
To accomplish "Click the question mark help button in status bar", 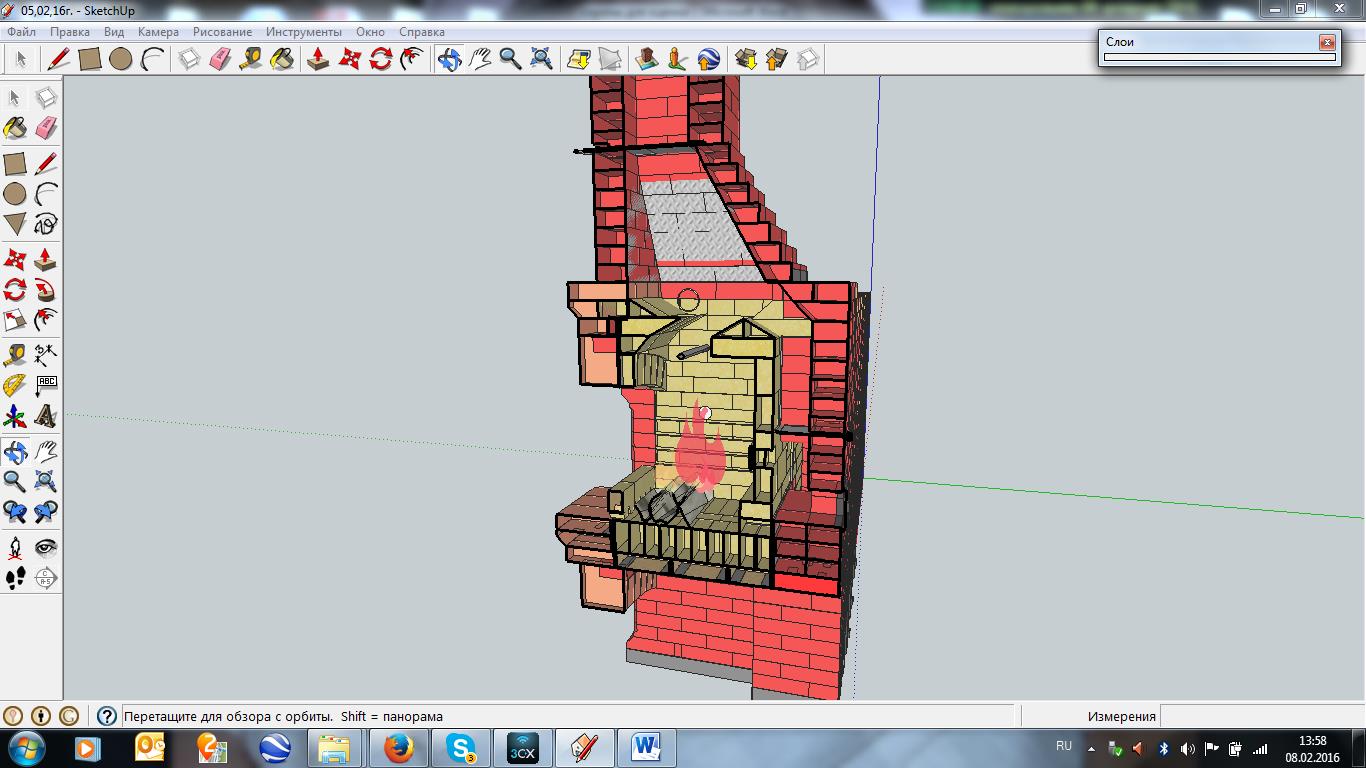I will (x=107, y=716).
